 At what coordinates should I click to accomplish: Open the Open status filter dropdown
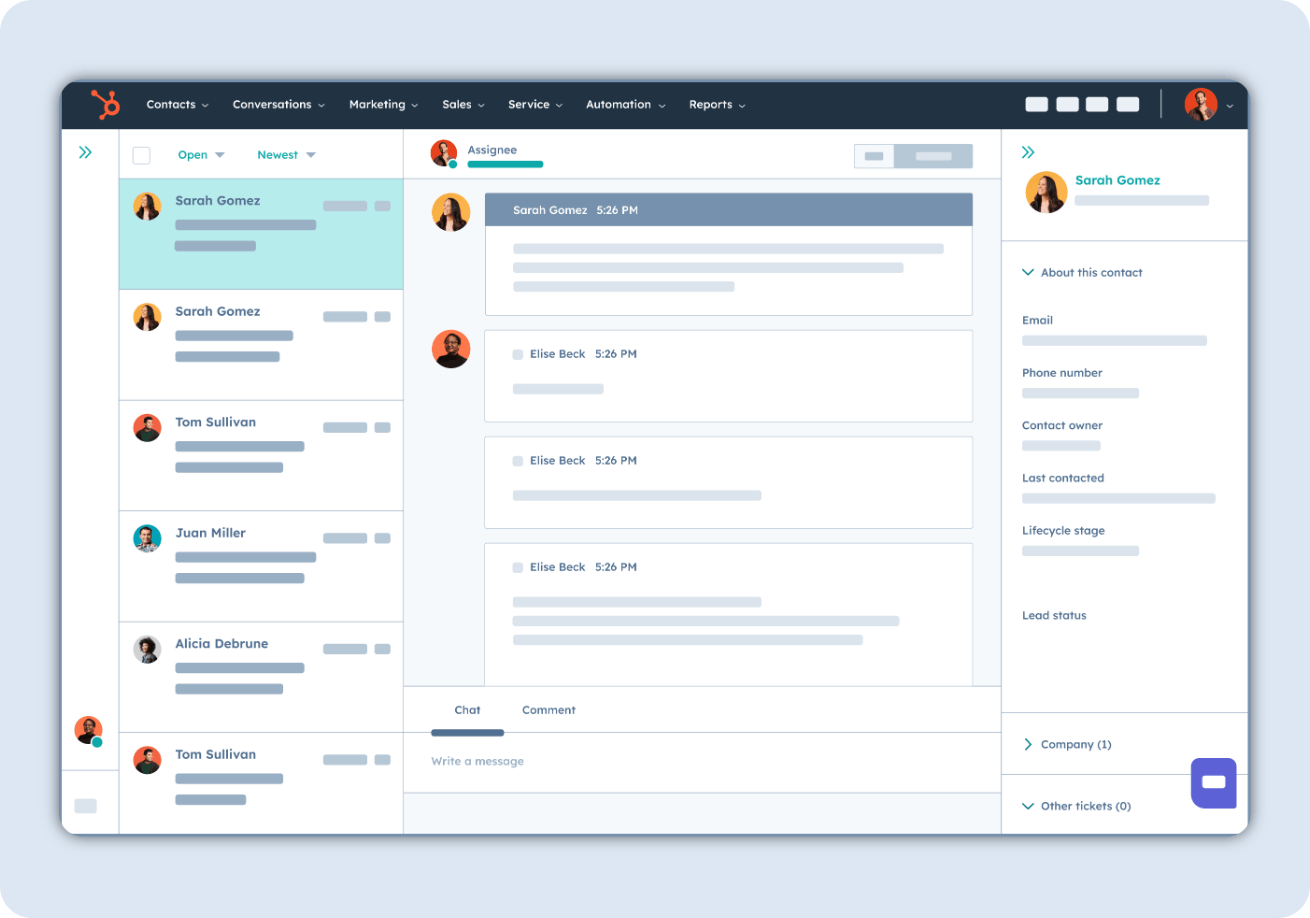pyautogui.click(x=201, y=155)
